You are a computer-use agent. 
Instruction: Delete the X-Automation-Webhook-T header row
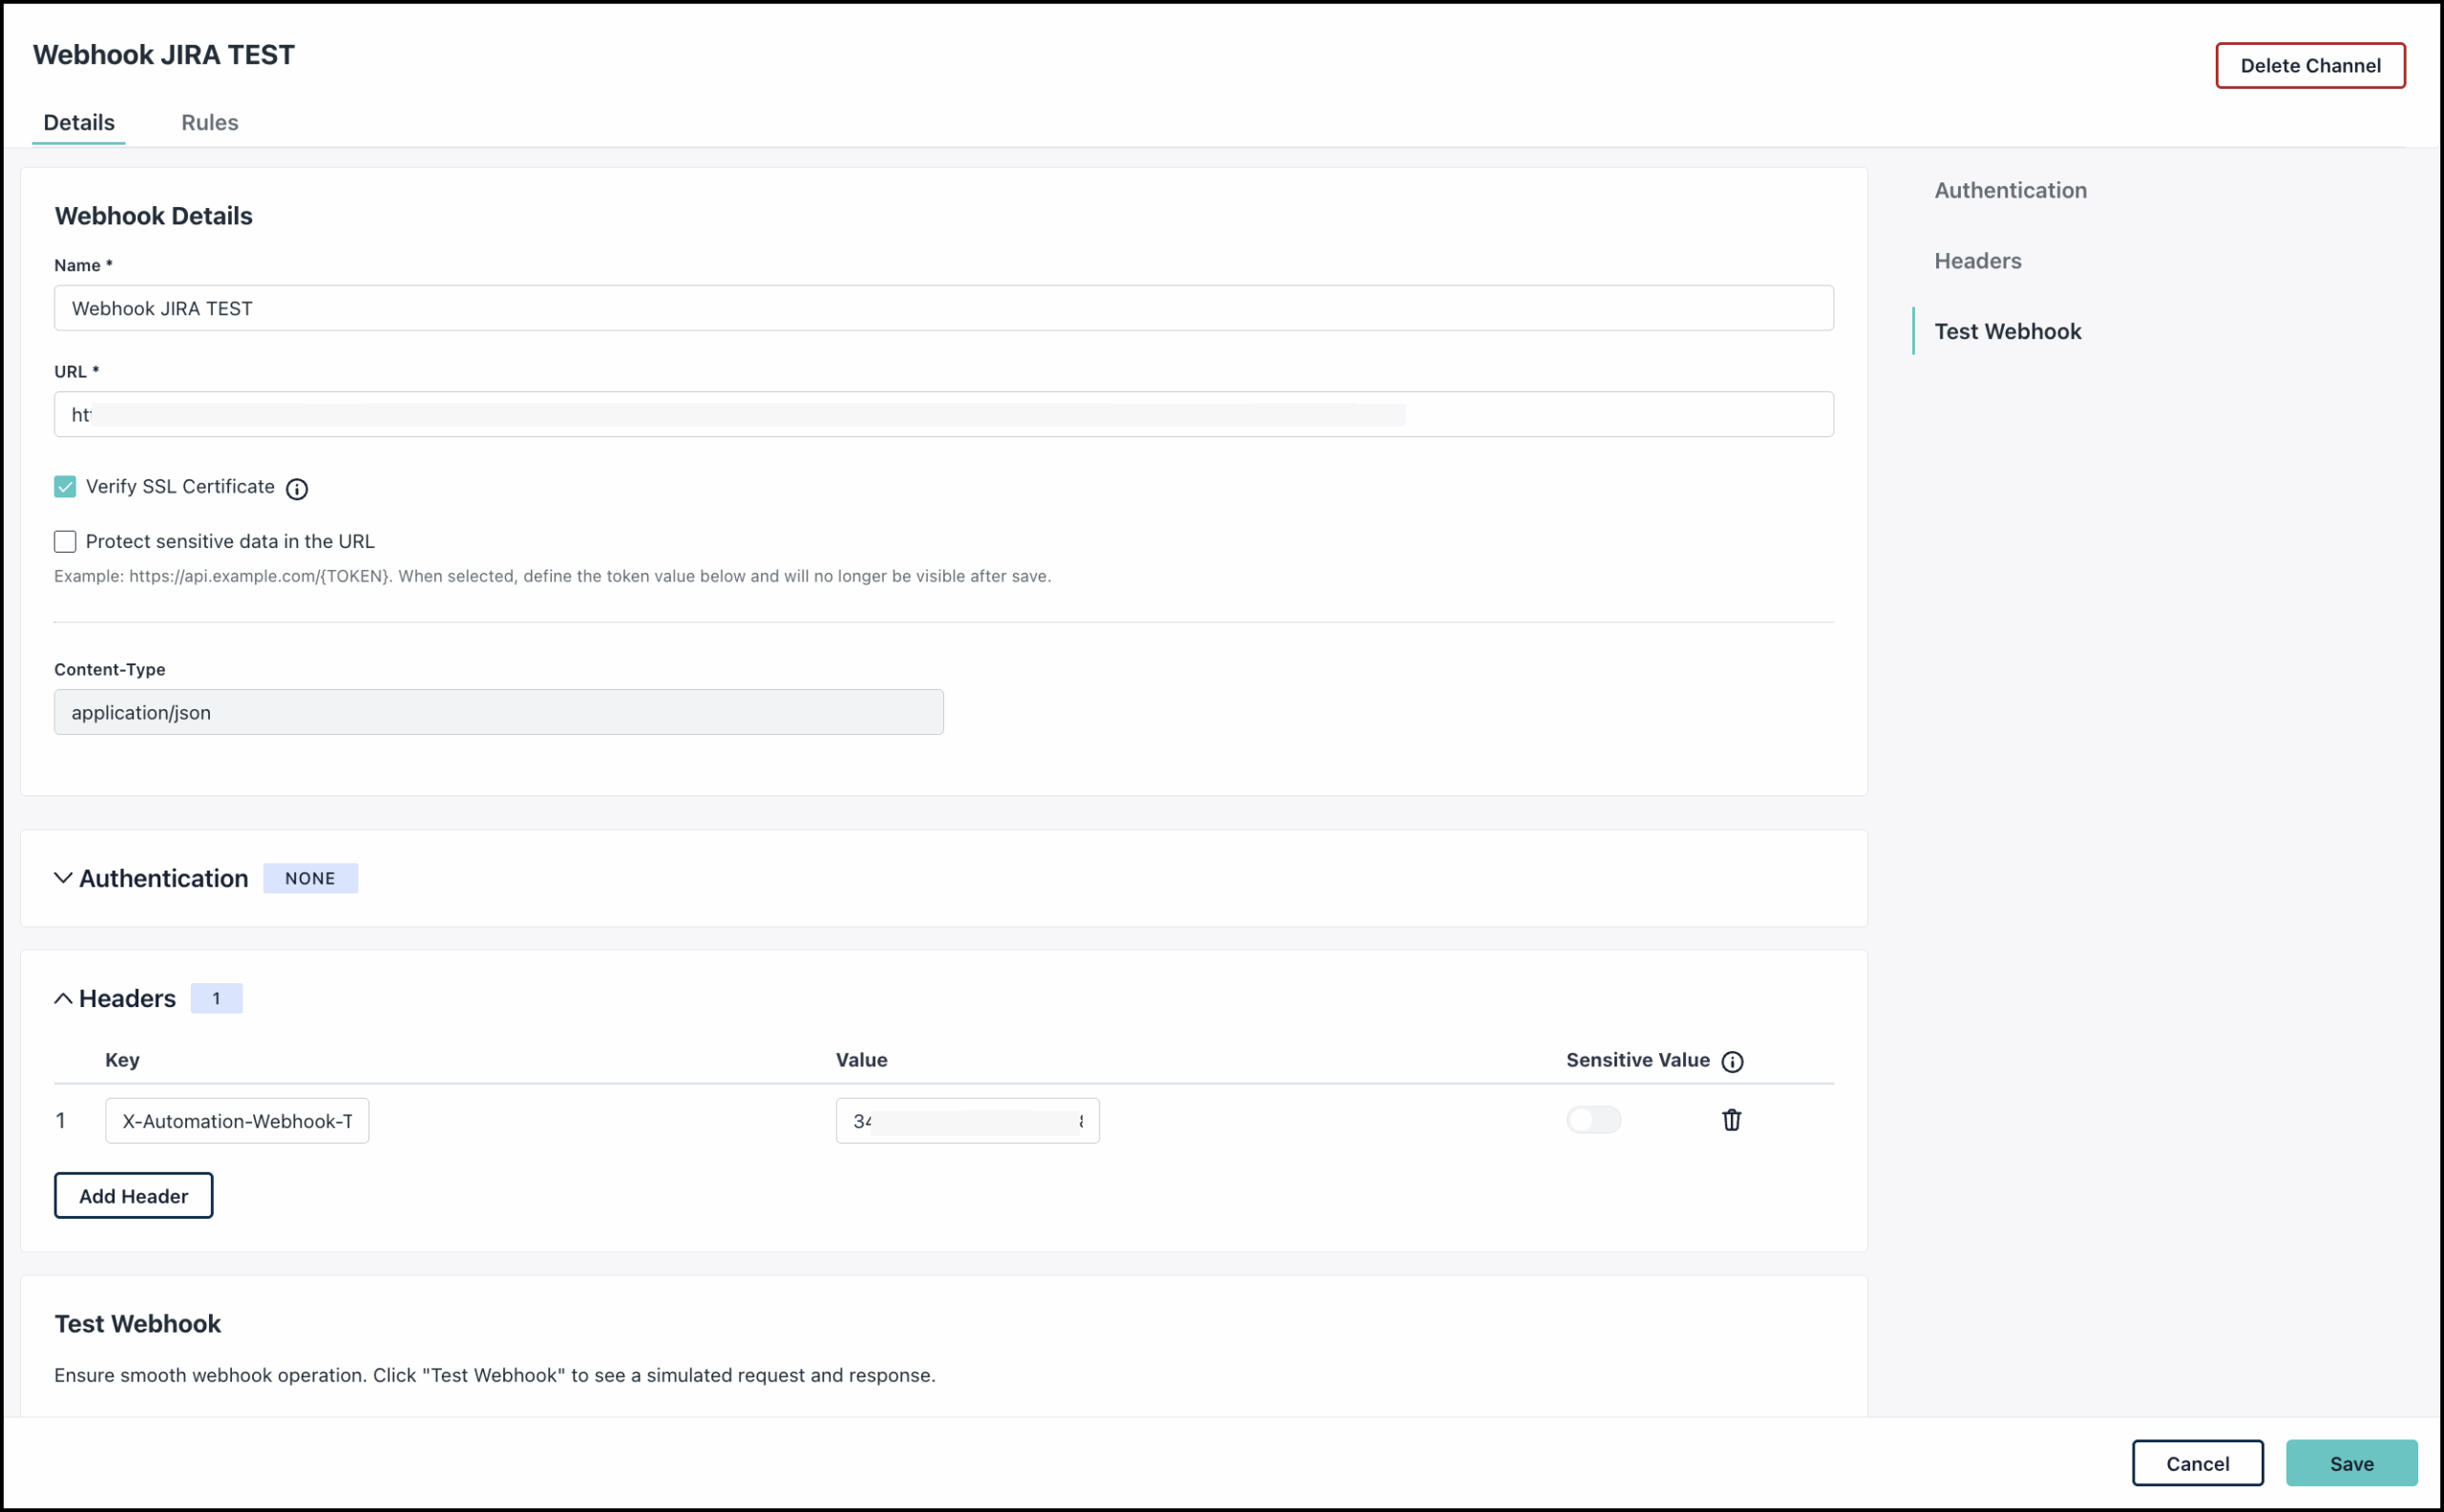point(1732,1120)
